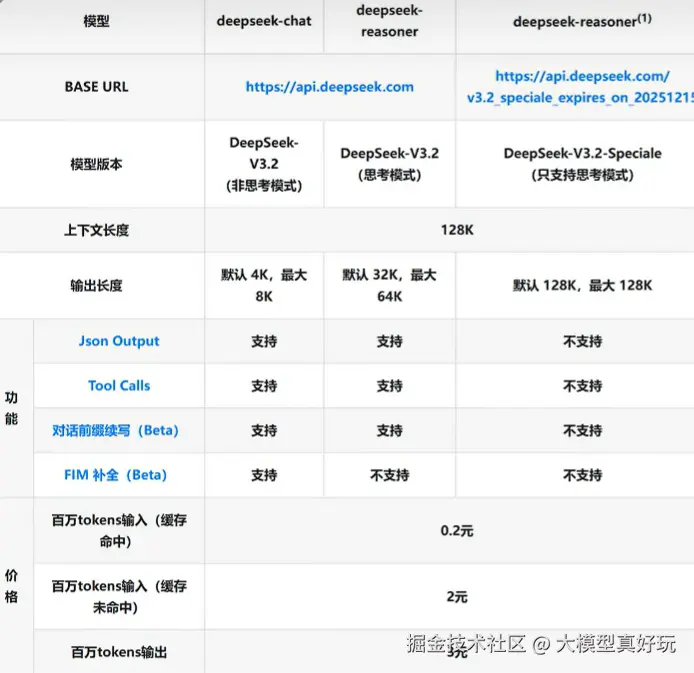Click the 模型 header cell
Screen dimensions: 694x673
[96, 21]
